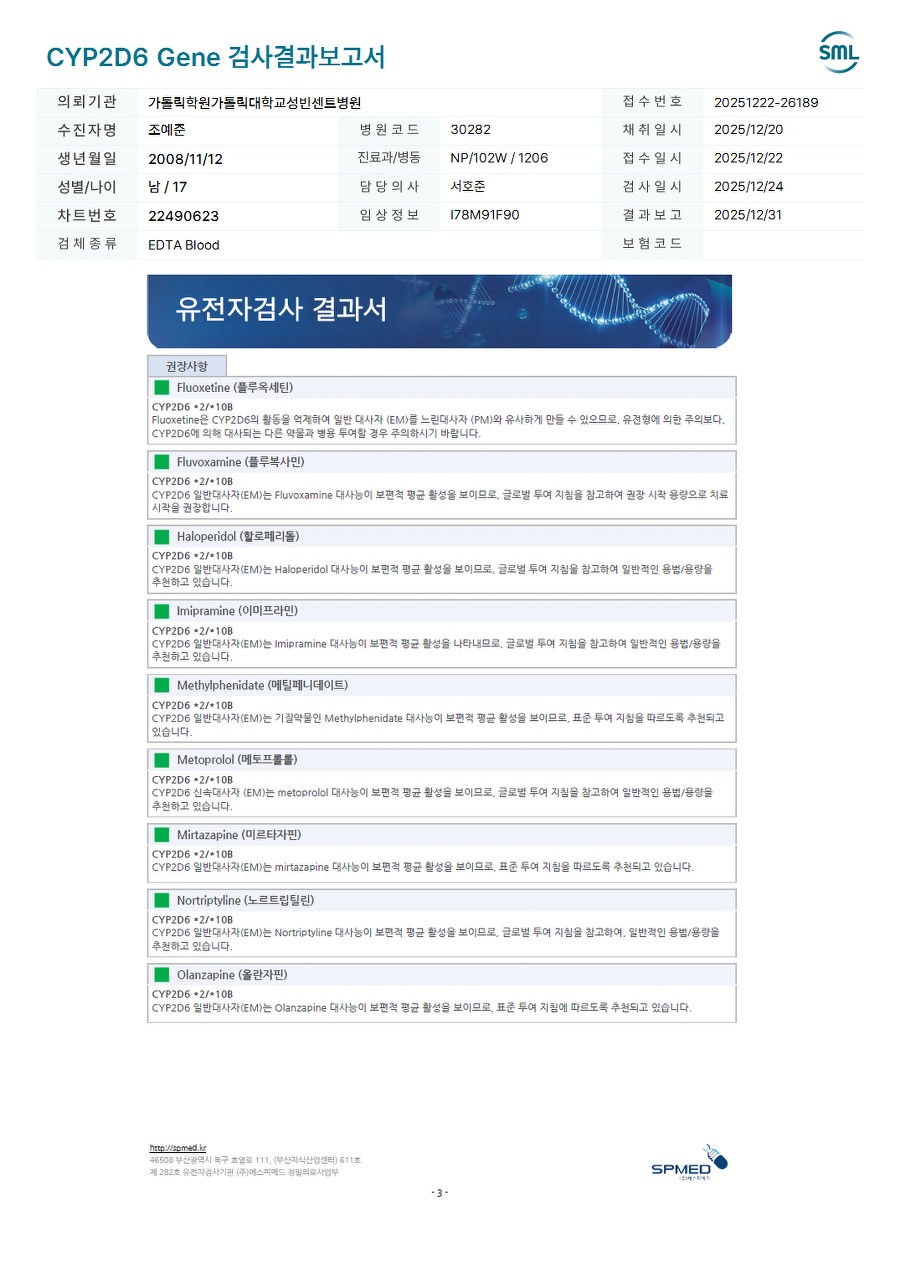Click the footer address line starting 46508

255,1160
